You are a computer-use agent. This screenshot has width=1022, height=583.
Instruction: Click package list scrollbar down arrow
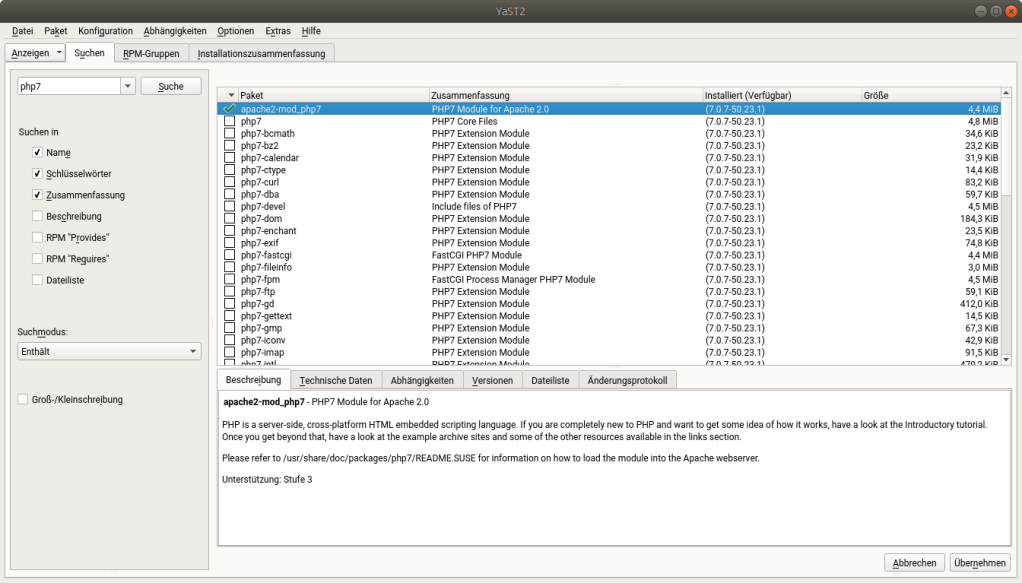pyautogui.click(x=1006, y=359)
